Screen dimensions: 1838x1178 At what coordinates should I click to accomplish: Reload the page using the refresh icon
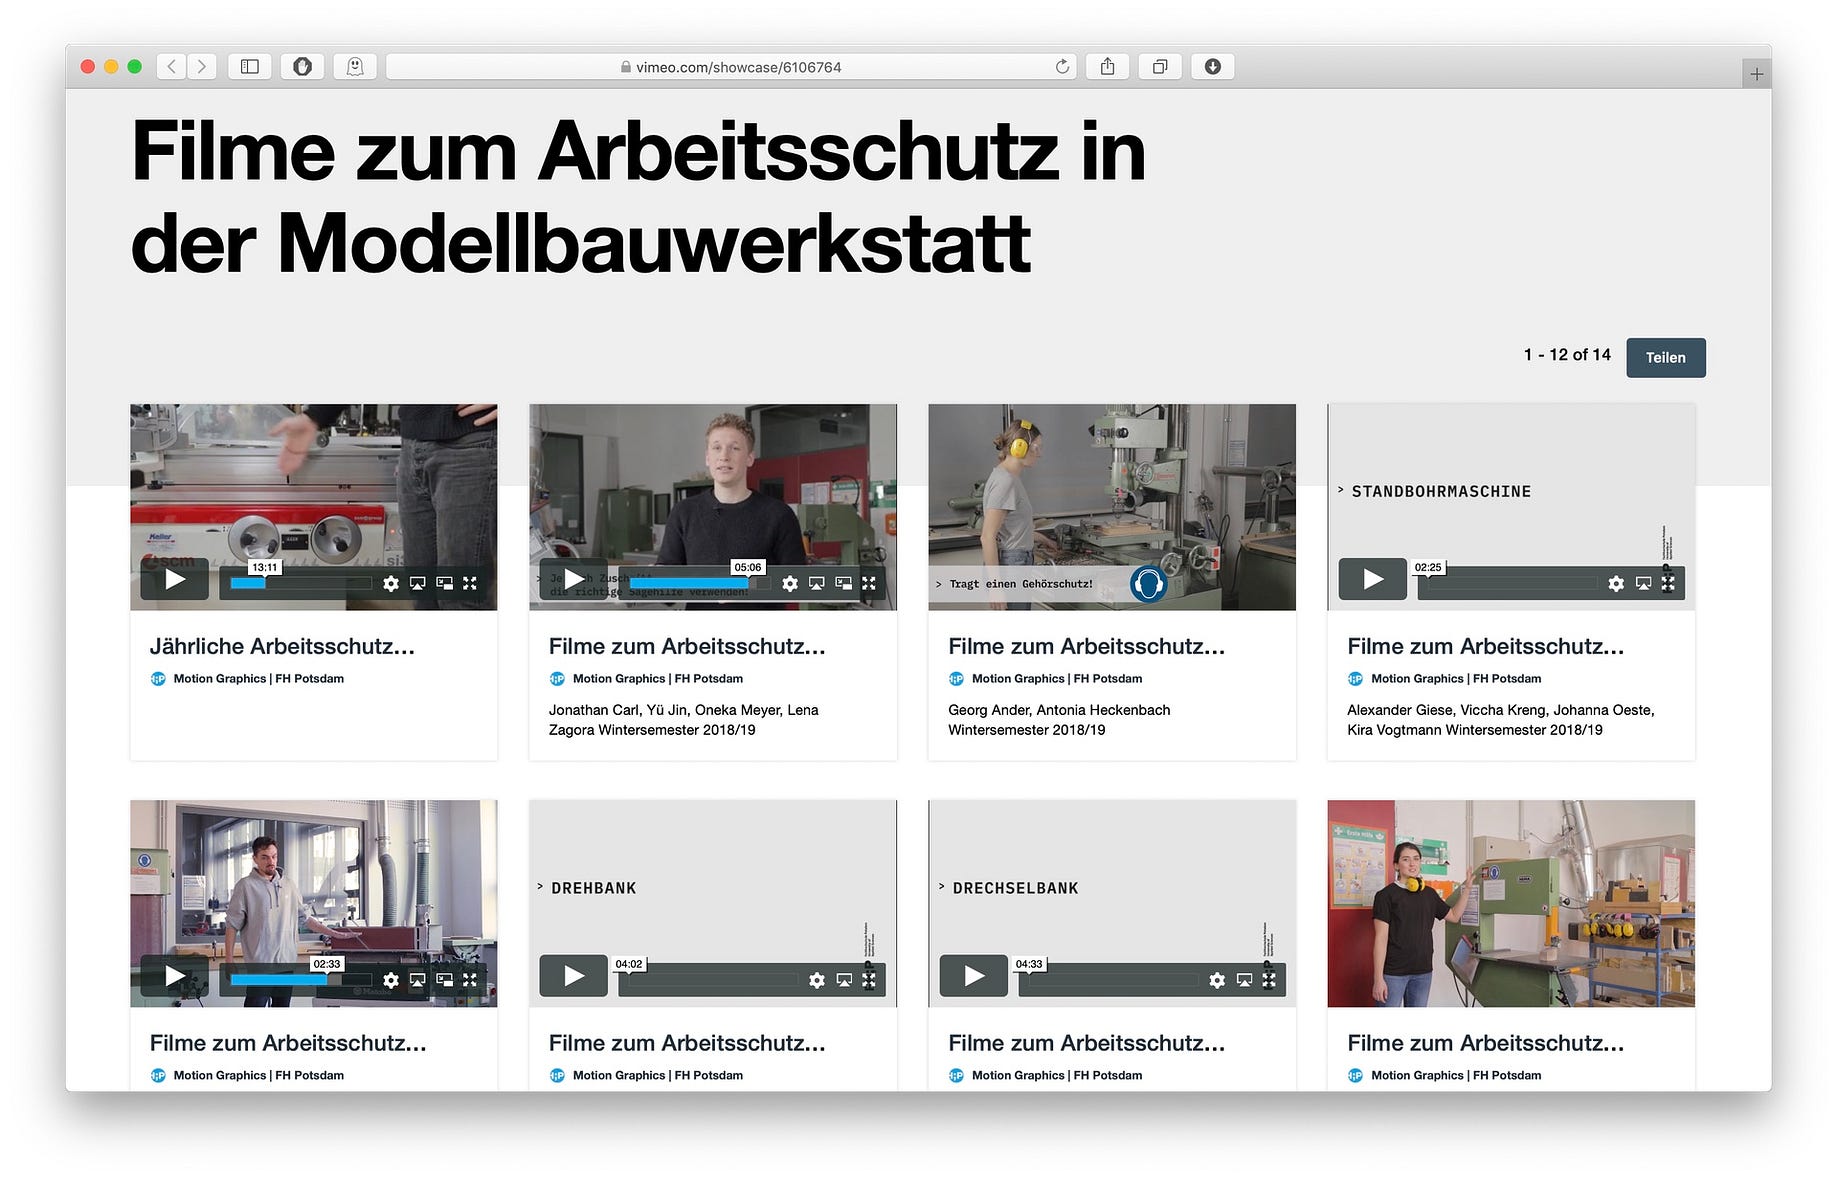(1062, 67)
